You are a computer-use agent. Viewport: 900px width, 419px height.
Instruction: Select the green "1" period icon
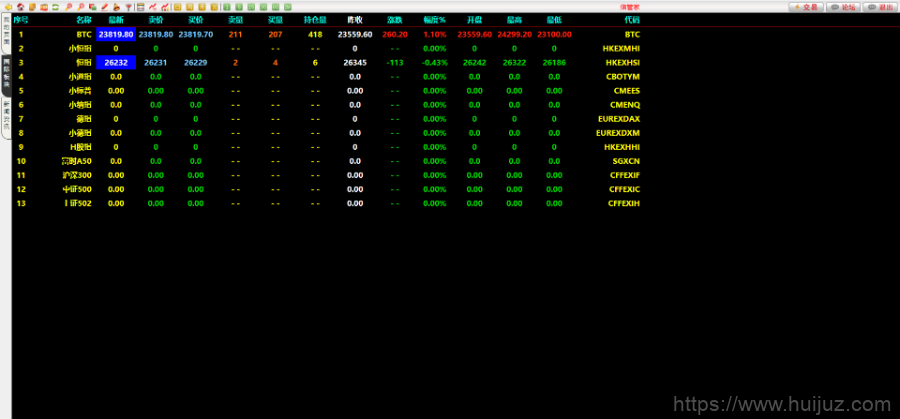click(x=227, y=7)
